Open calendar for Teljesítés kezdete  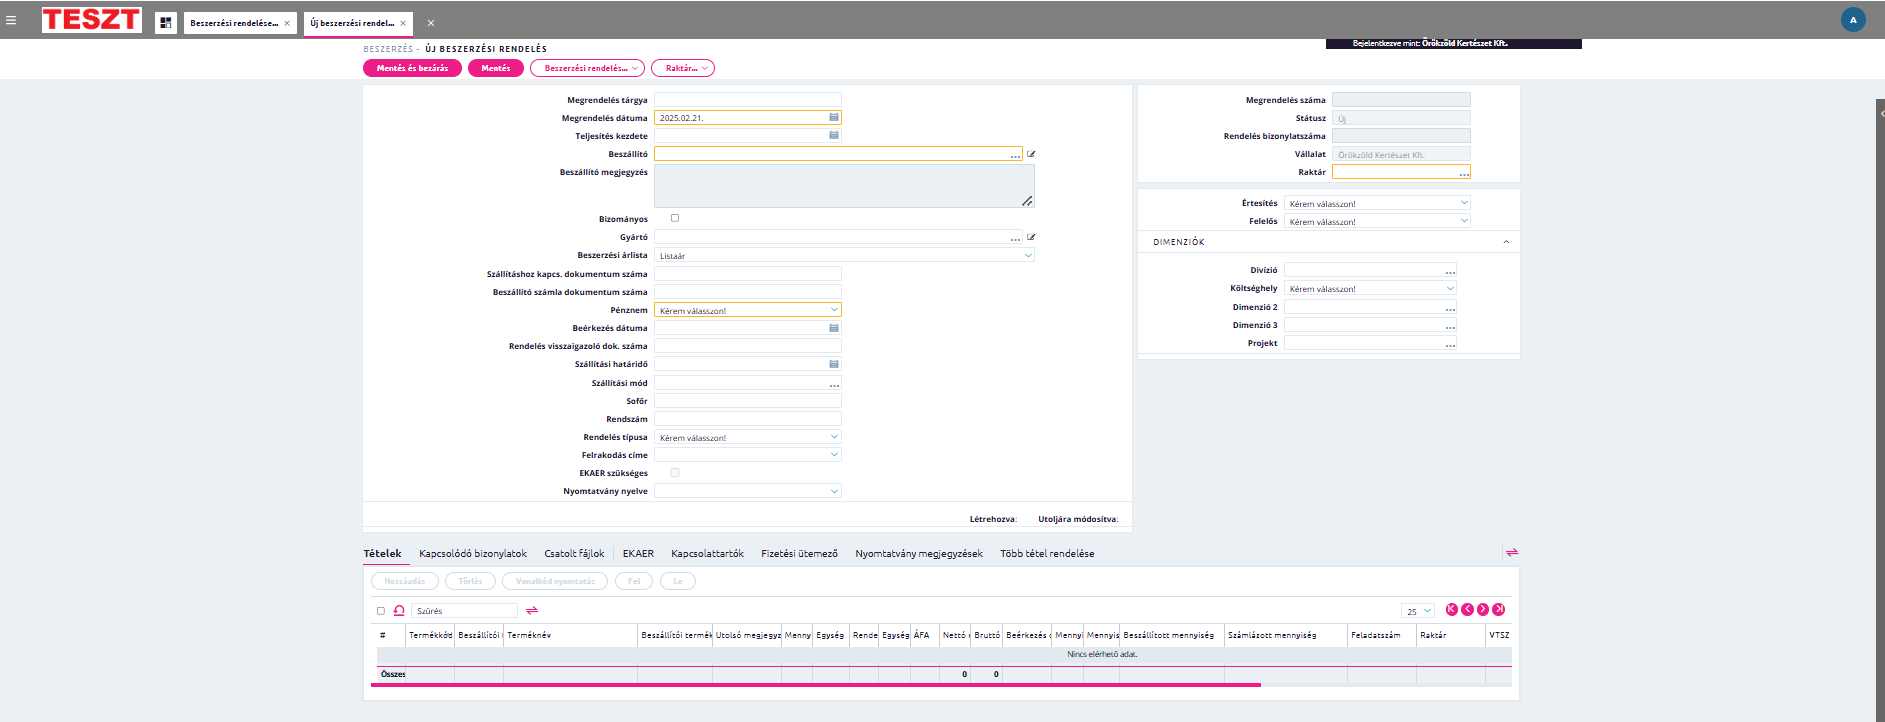tap(834, 136)
